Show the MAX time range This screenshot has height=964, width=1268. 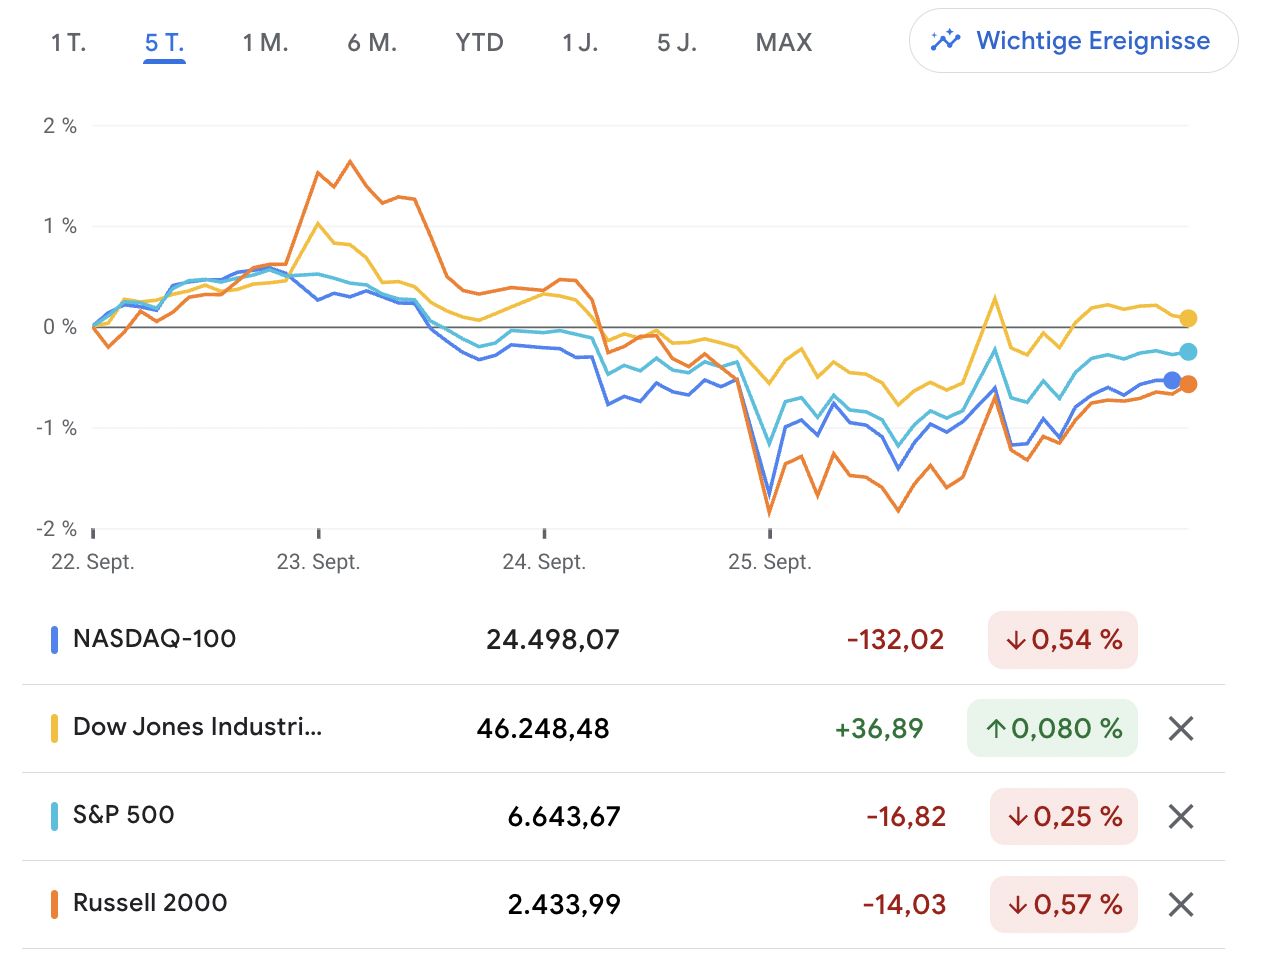pos(784,43)
